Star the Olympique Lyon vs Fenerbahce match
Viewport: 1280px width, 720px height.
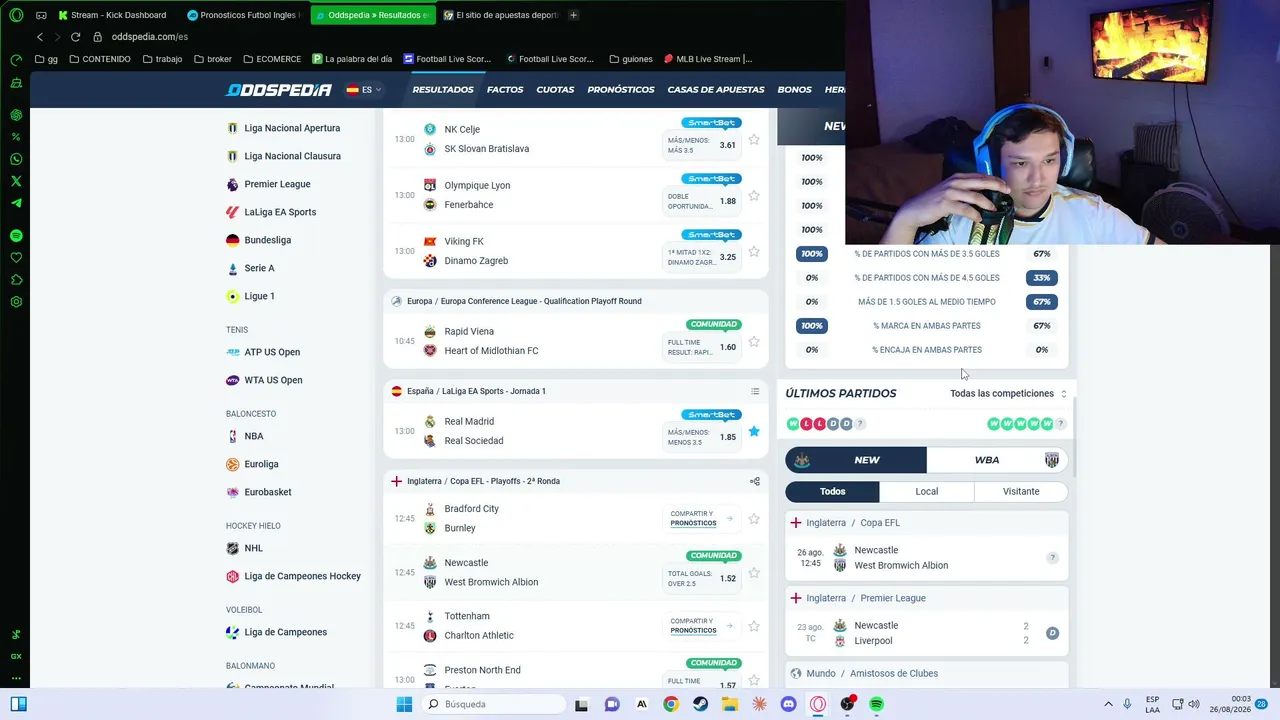[x=754, y=196]
